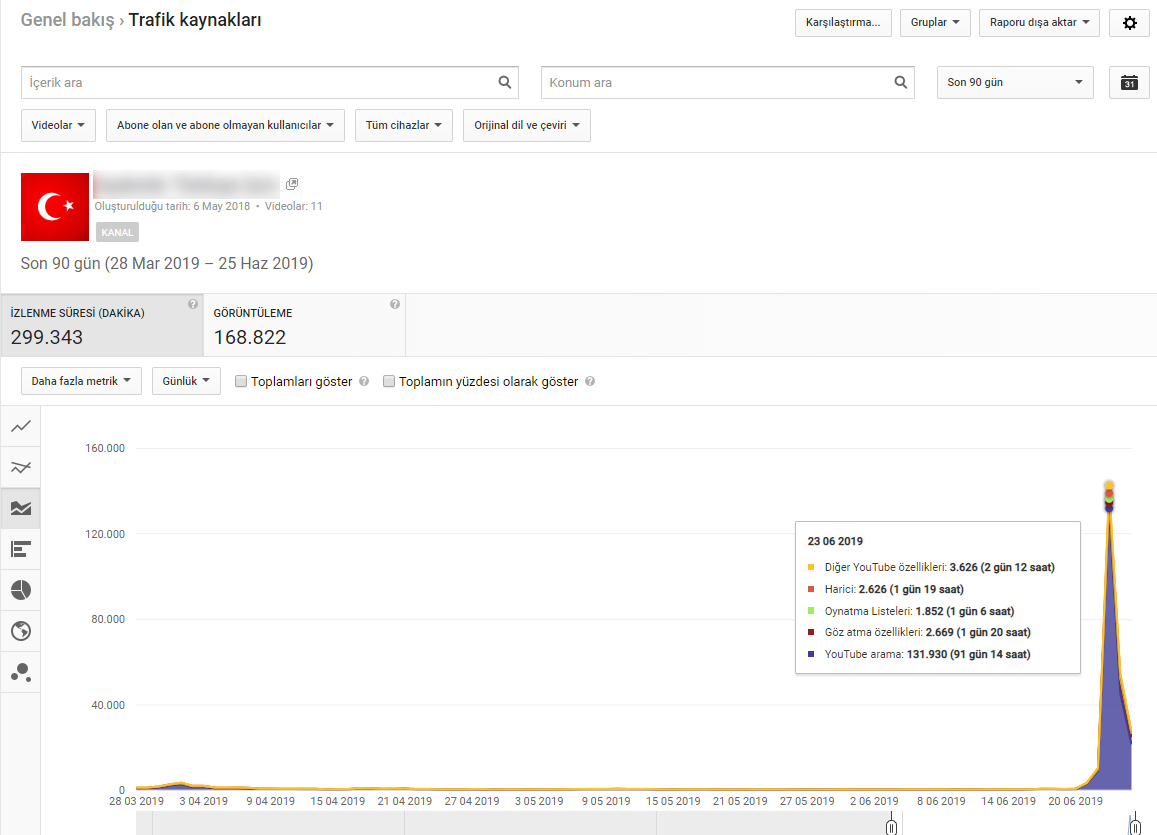Open the Videolar dropdown filter
1157x835 pixels.
[x=58, y=125]
